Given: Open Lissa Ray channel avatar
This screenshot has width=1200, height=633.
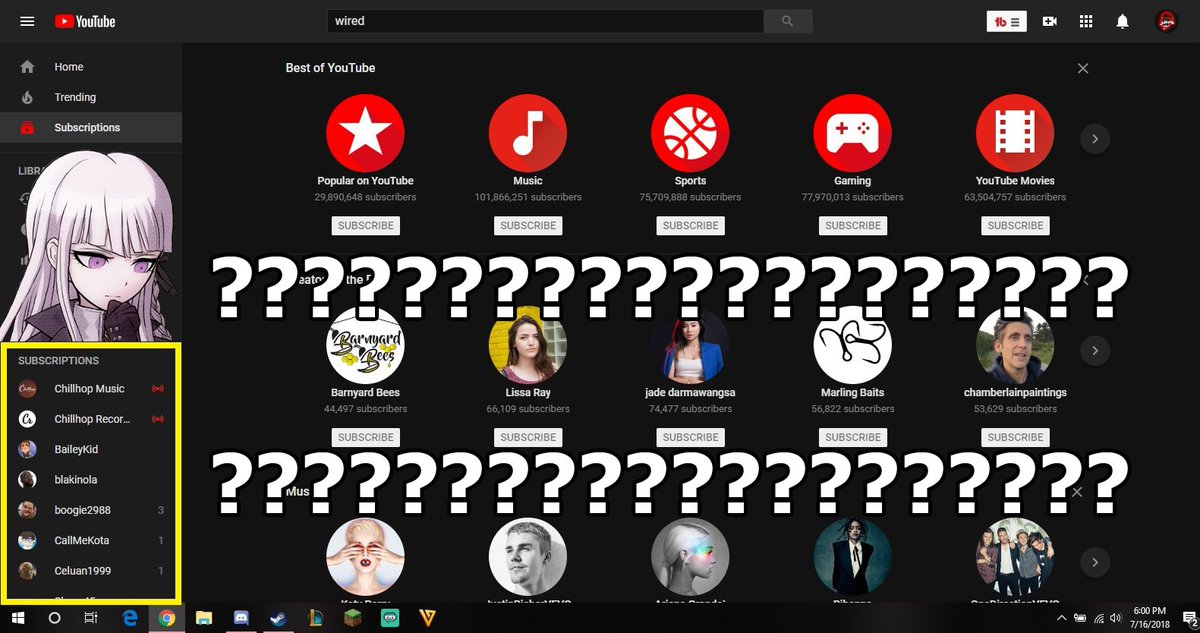Looking at the screenshot, I should tap(528, 345).
